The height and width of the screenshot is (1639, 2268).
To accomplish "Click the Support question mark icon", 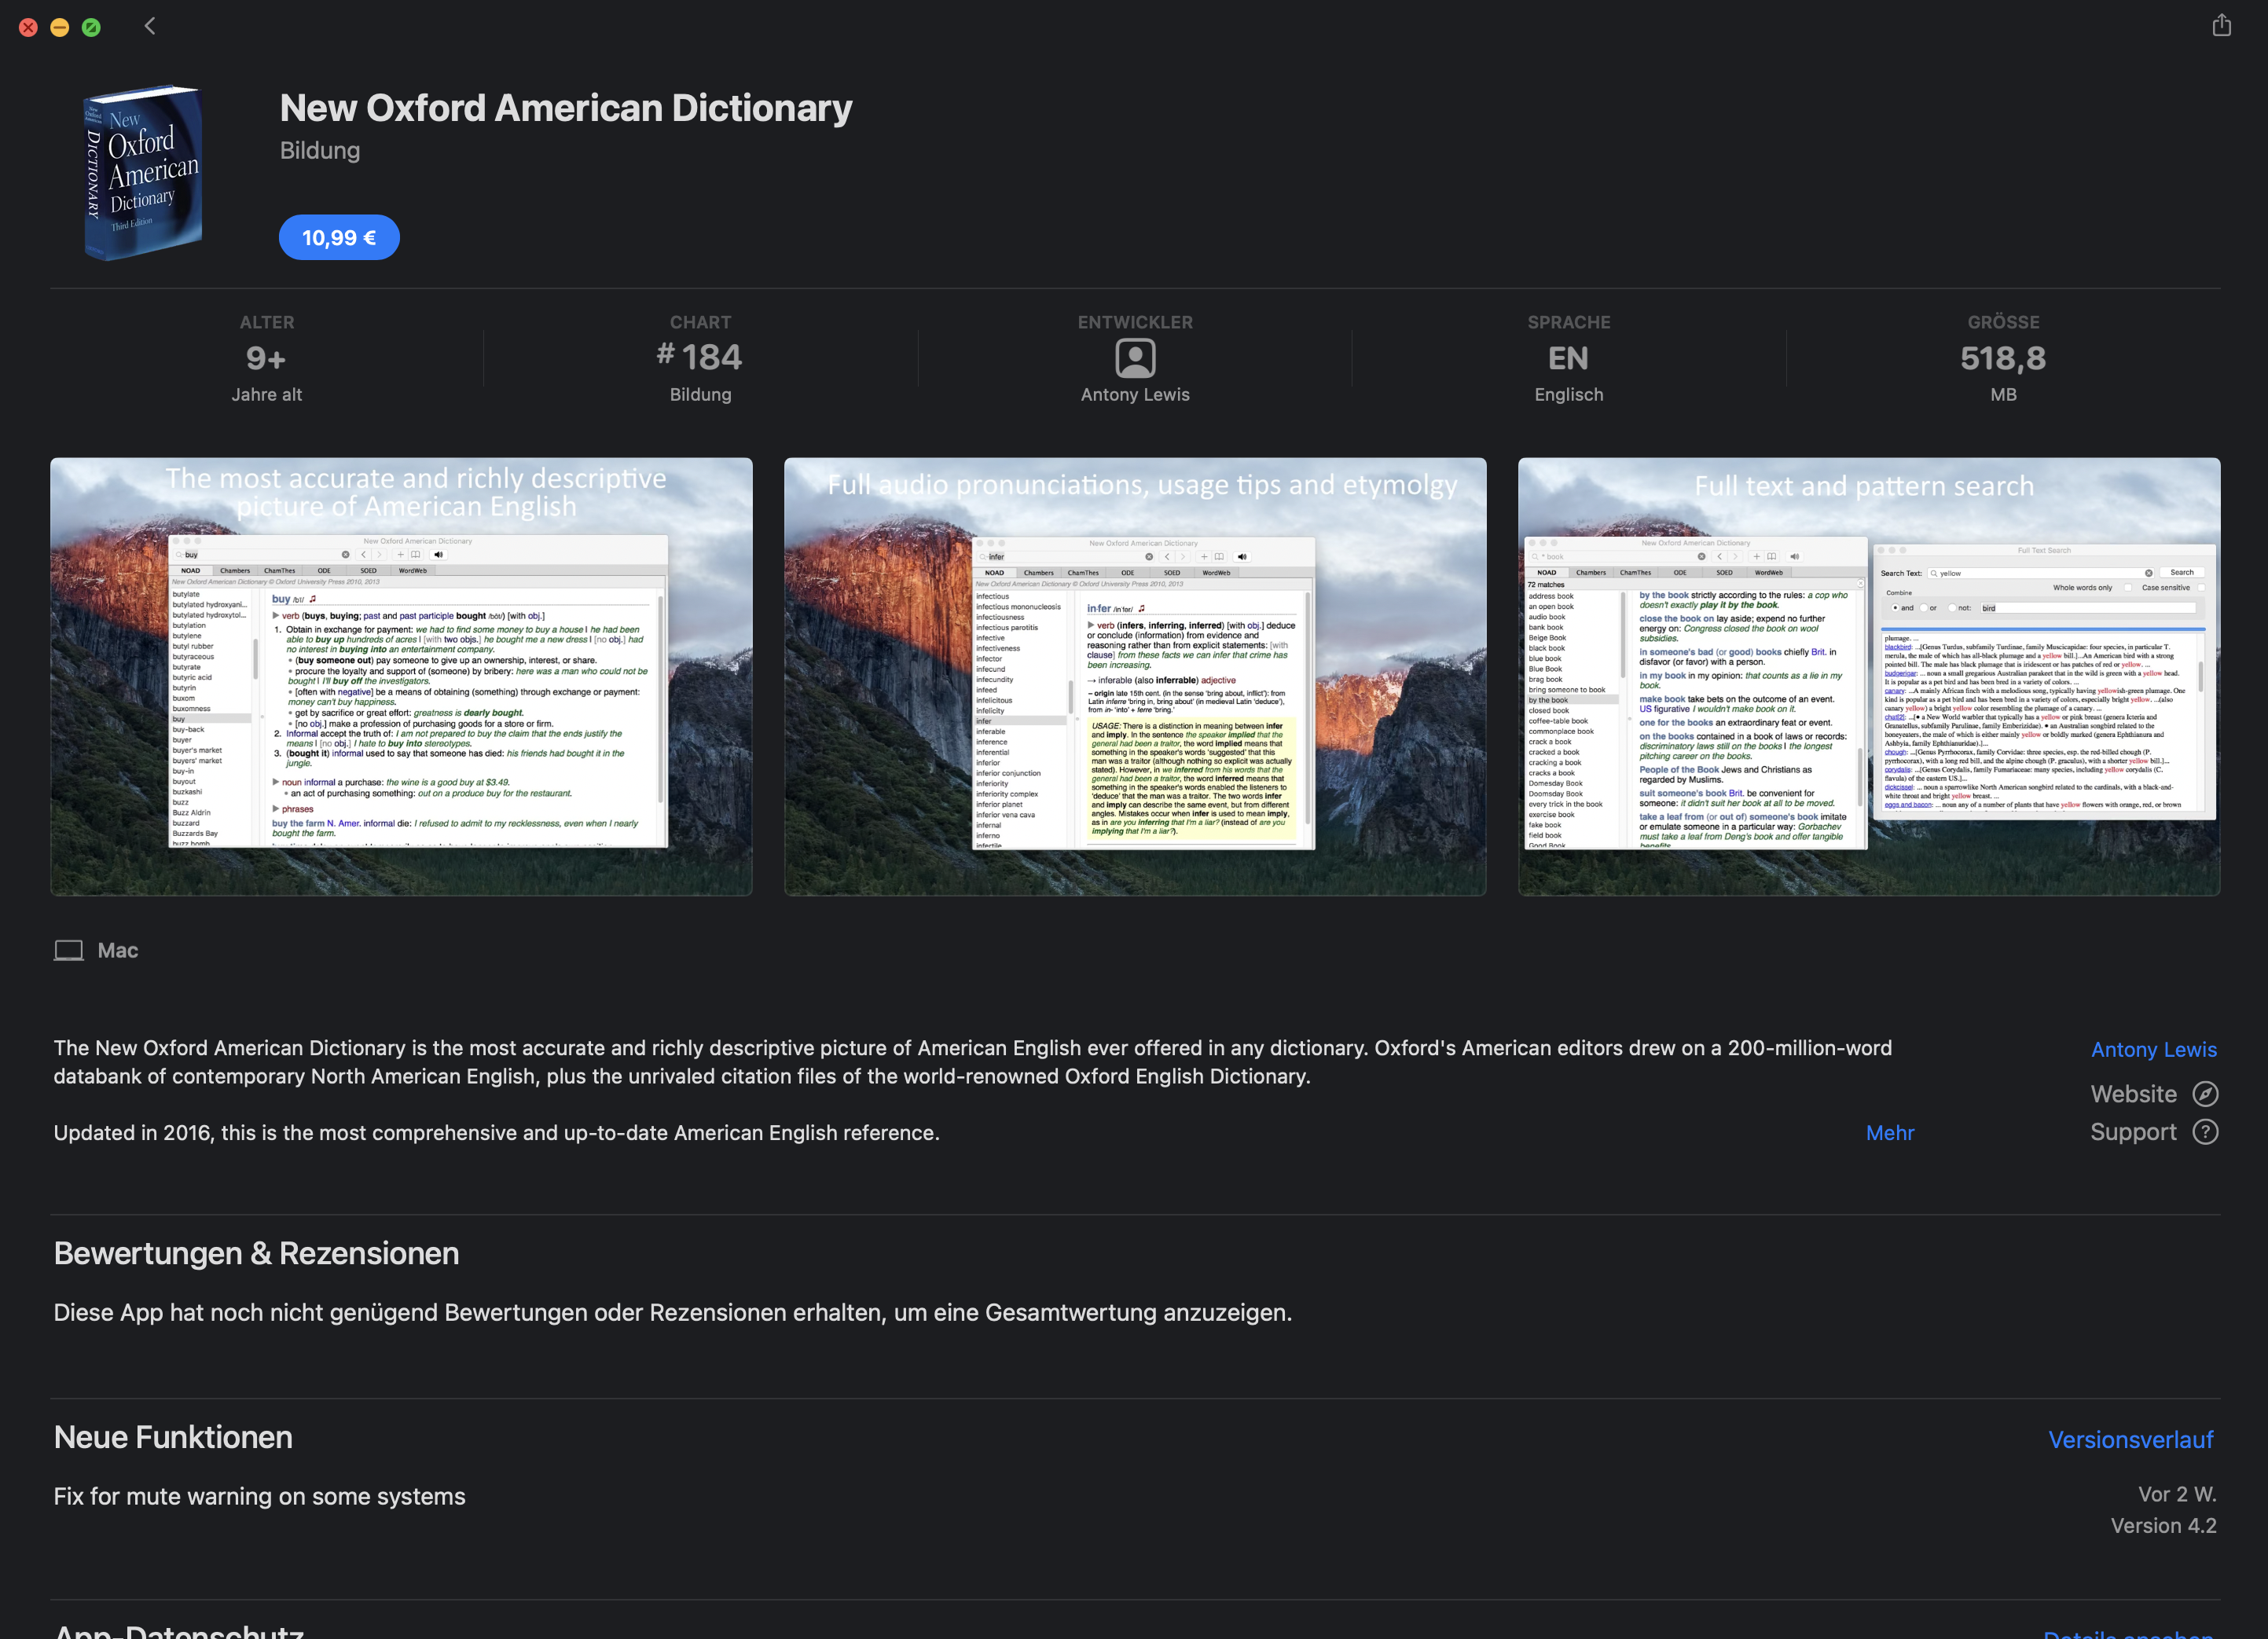I will pyautogui.click(x=2205, y=1131).
